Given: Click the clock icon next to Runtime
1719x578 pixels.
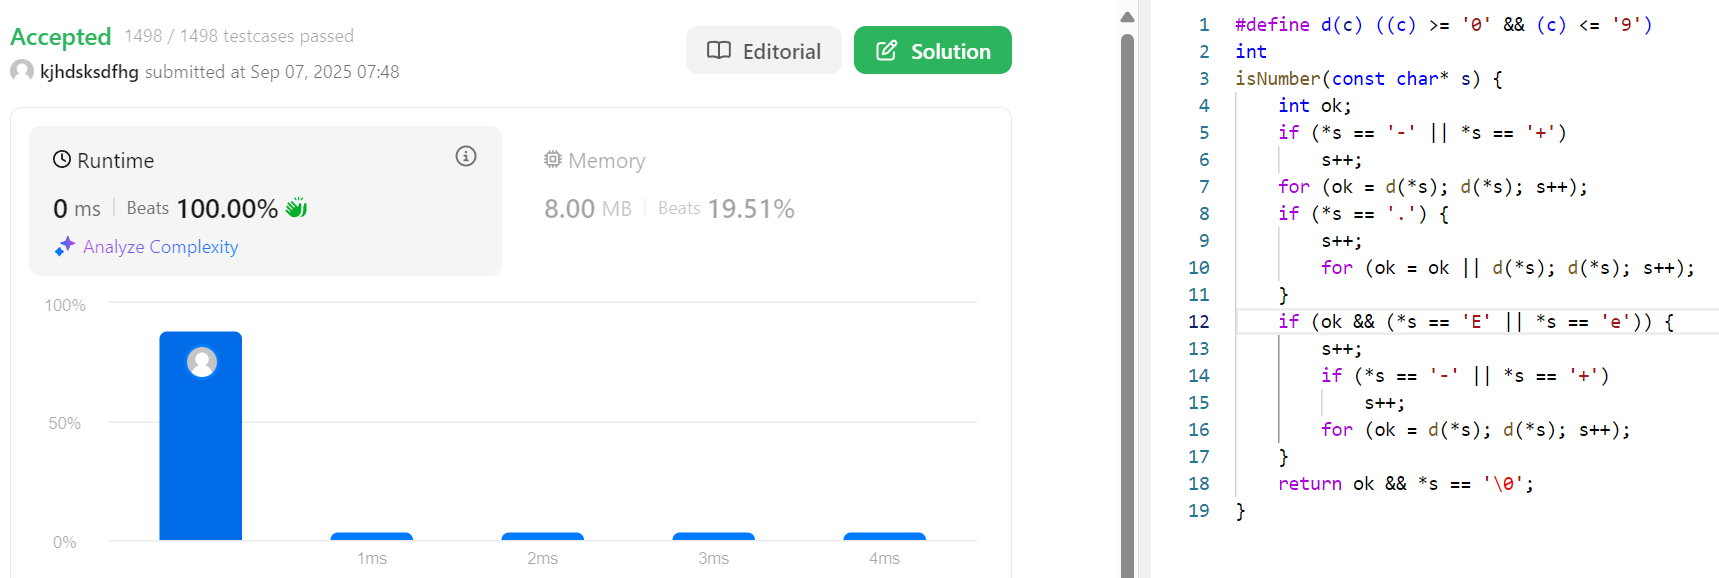Looking at the screenshot, I should pyautogui.click(x=62, y=160).
